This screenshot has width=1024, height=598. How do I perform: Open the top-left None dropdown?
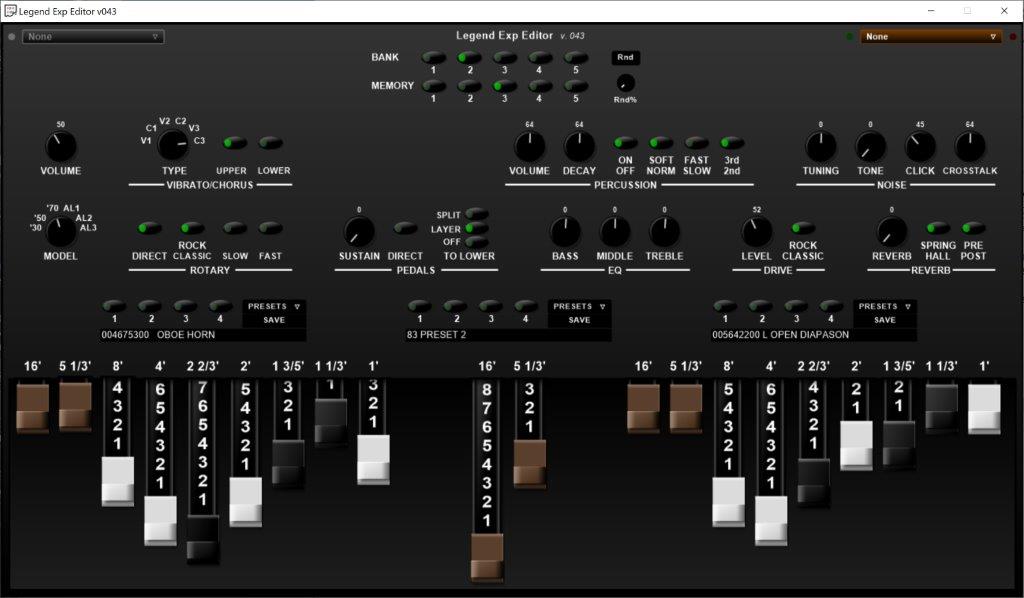coord(93,37)
